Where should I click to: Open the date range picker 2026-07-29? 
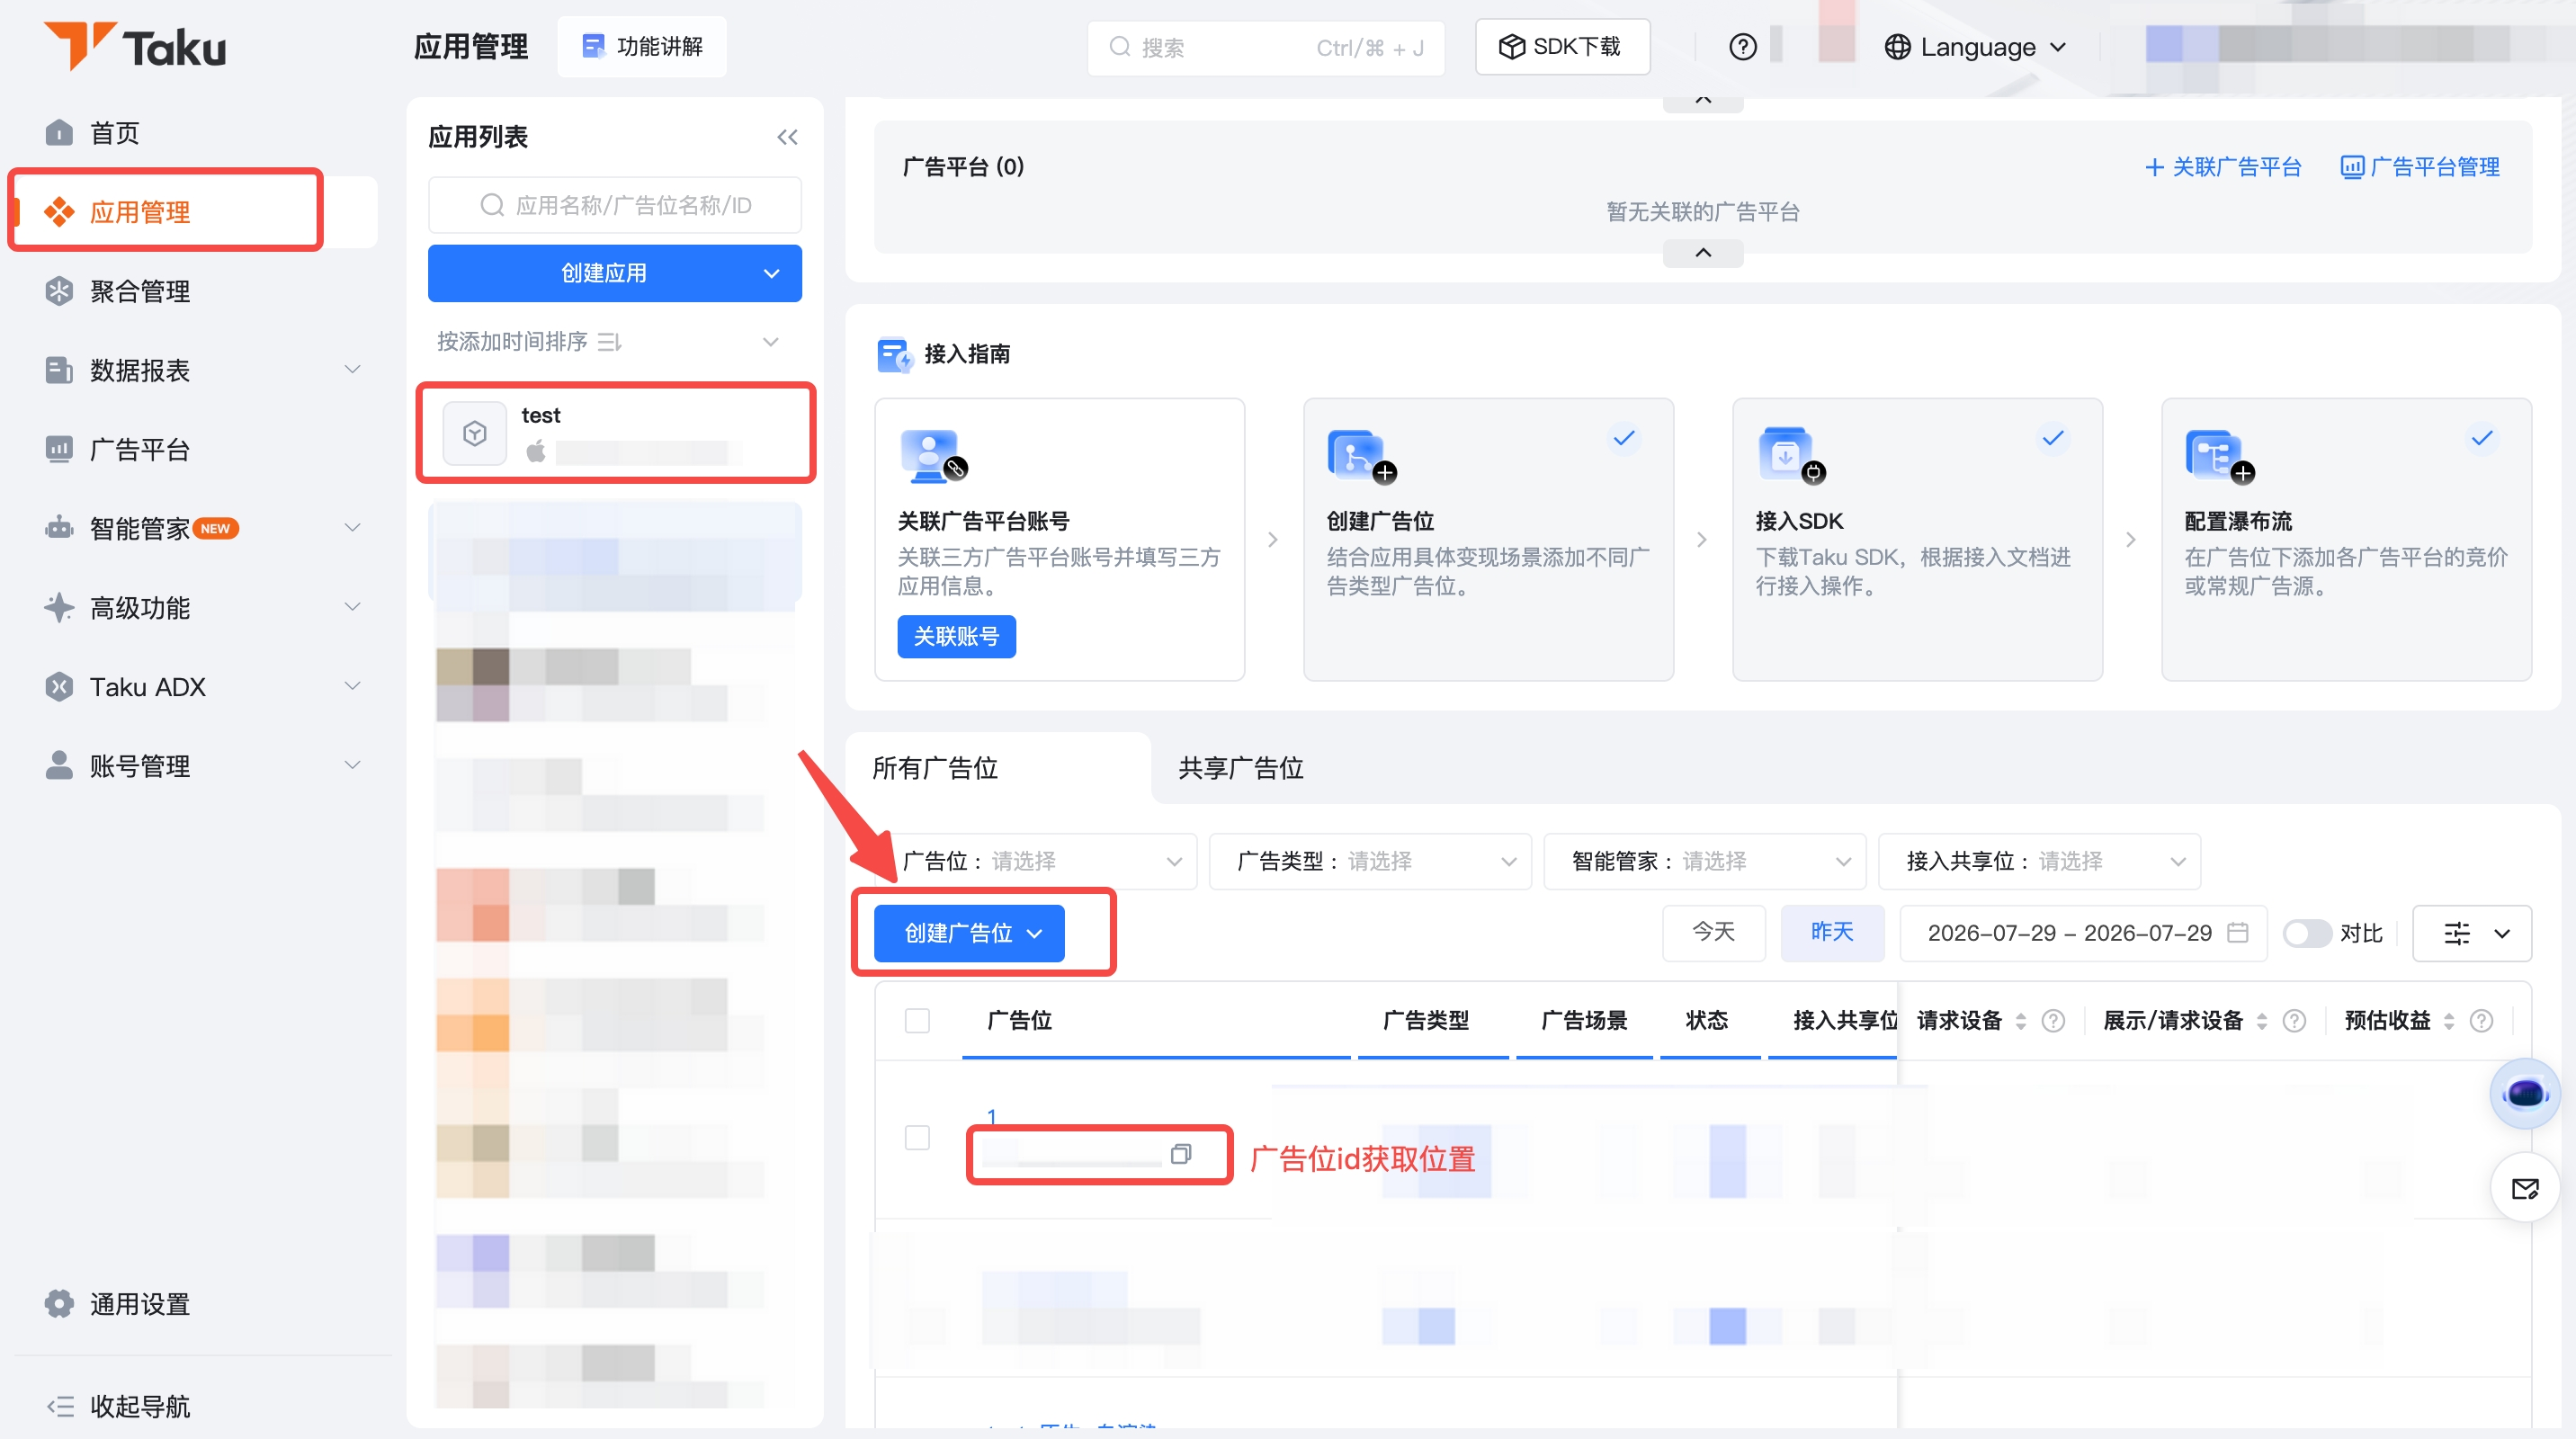pyautogui.click(x=2083, y=933)
